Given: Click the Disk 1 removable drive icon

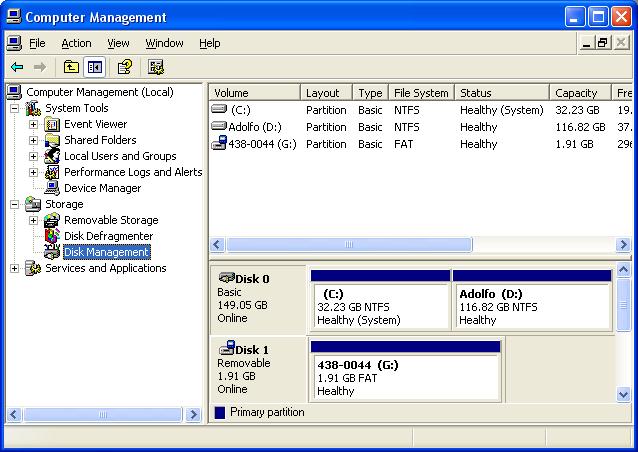Looking at the screenshot, I should (226, 348).
